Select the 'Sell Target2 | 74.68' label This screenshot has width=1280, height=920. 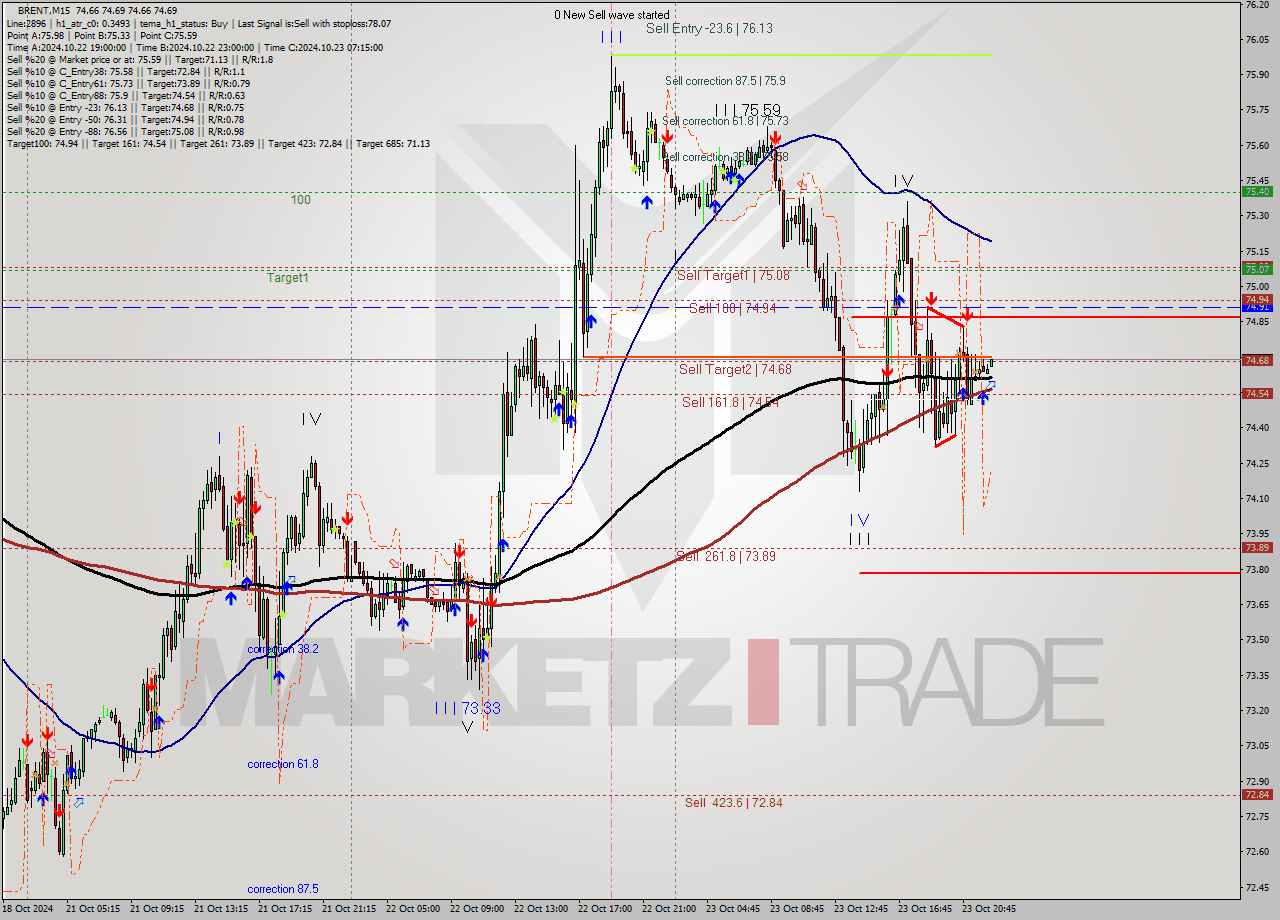tap(735, 369)
